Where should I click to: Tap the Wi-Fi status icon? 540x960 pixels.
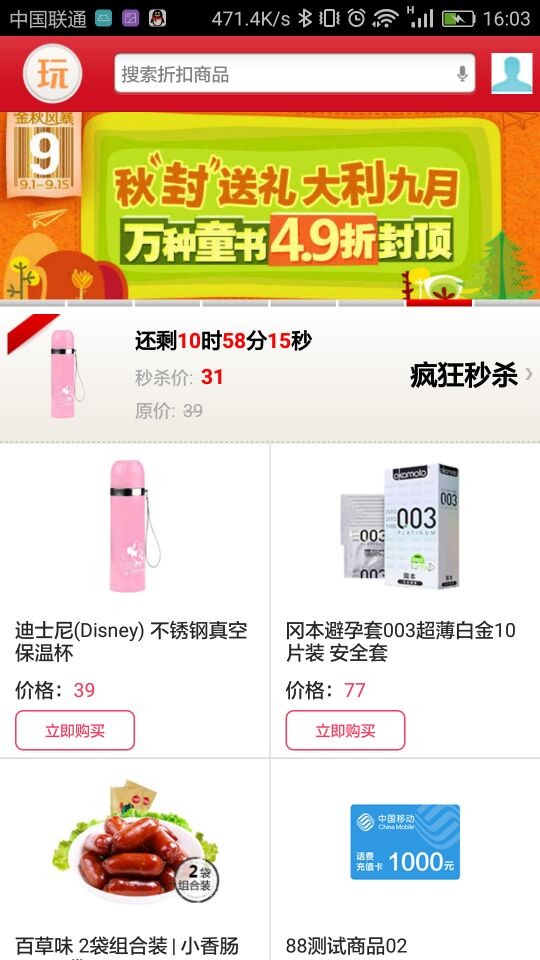[385, 18]
